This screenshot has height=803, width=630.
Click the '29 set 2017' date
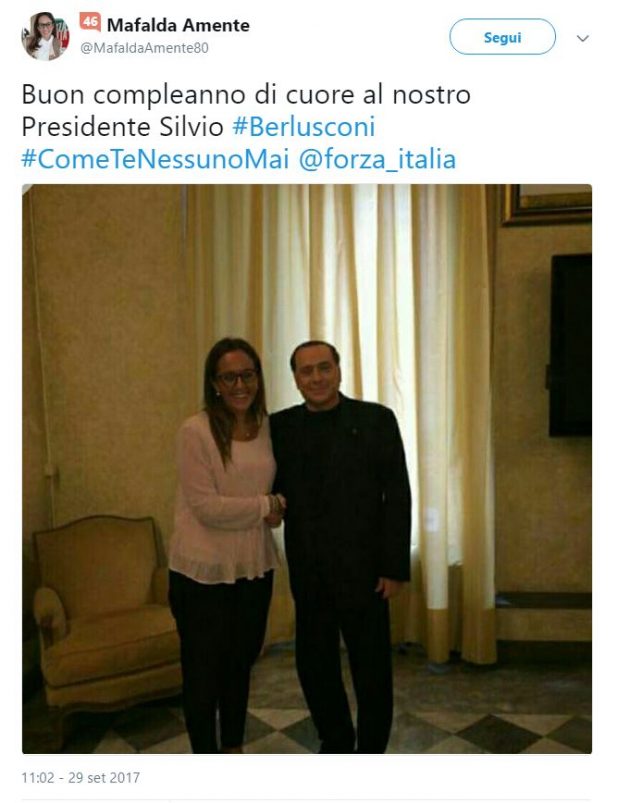pyautogui.click(x=103, y=777)
